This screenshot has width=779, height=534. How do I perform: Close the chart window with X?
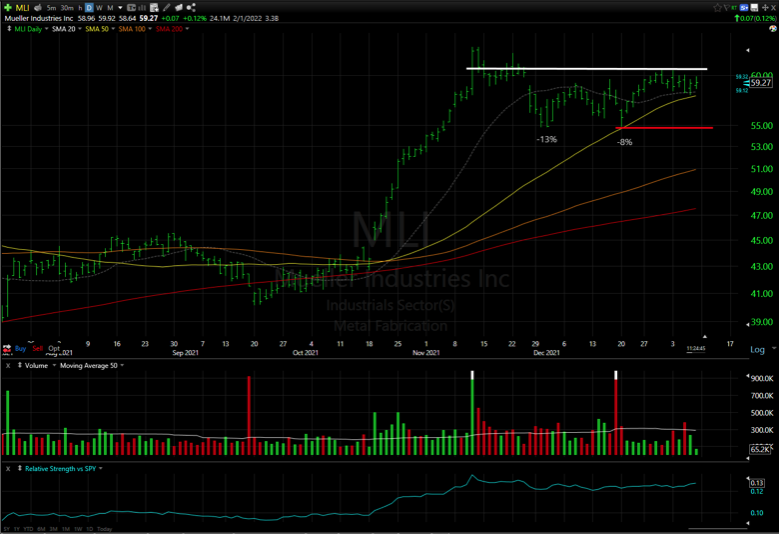[773, 7]
